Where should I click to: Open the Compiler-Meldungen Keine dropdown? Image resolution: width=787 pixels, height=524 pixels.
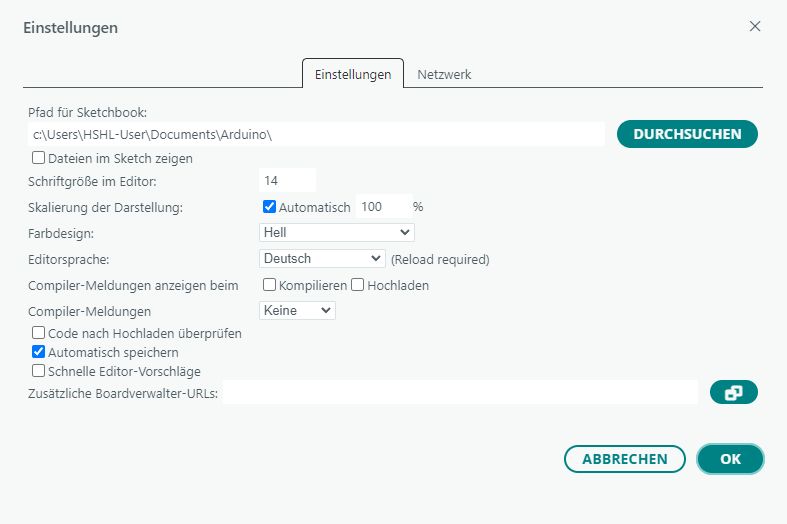point(297,311)
